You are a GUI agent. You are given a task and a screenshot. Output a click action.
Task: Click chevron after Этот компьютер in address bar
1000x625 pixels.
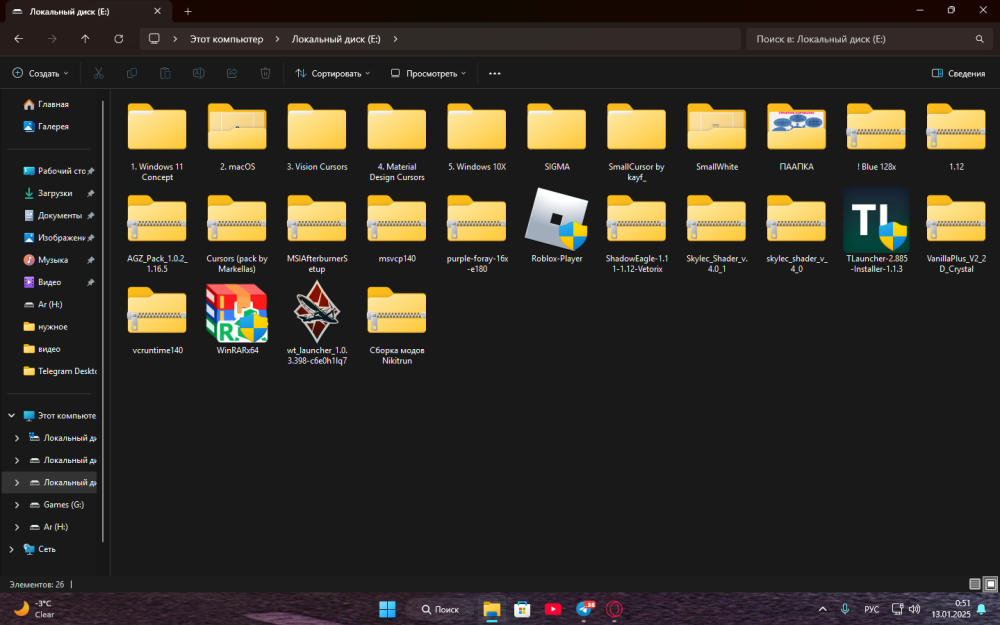277,39
